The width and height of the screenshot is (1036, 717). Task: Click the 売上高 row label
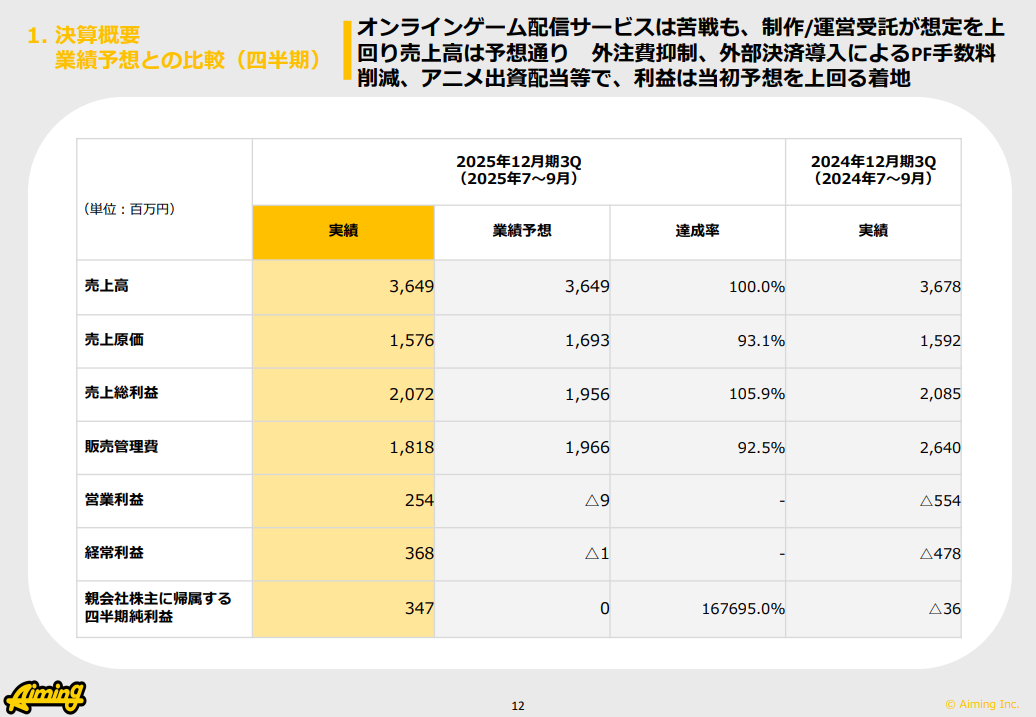tap(107, 286)
